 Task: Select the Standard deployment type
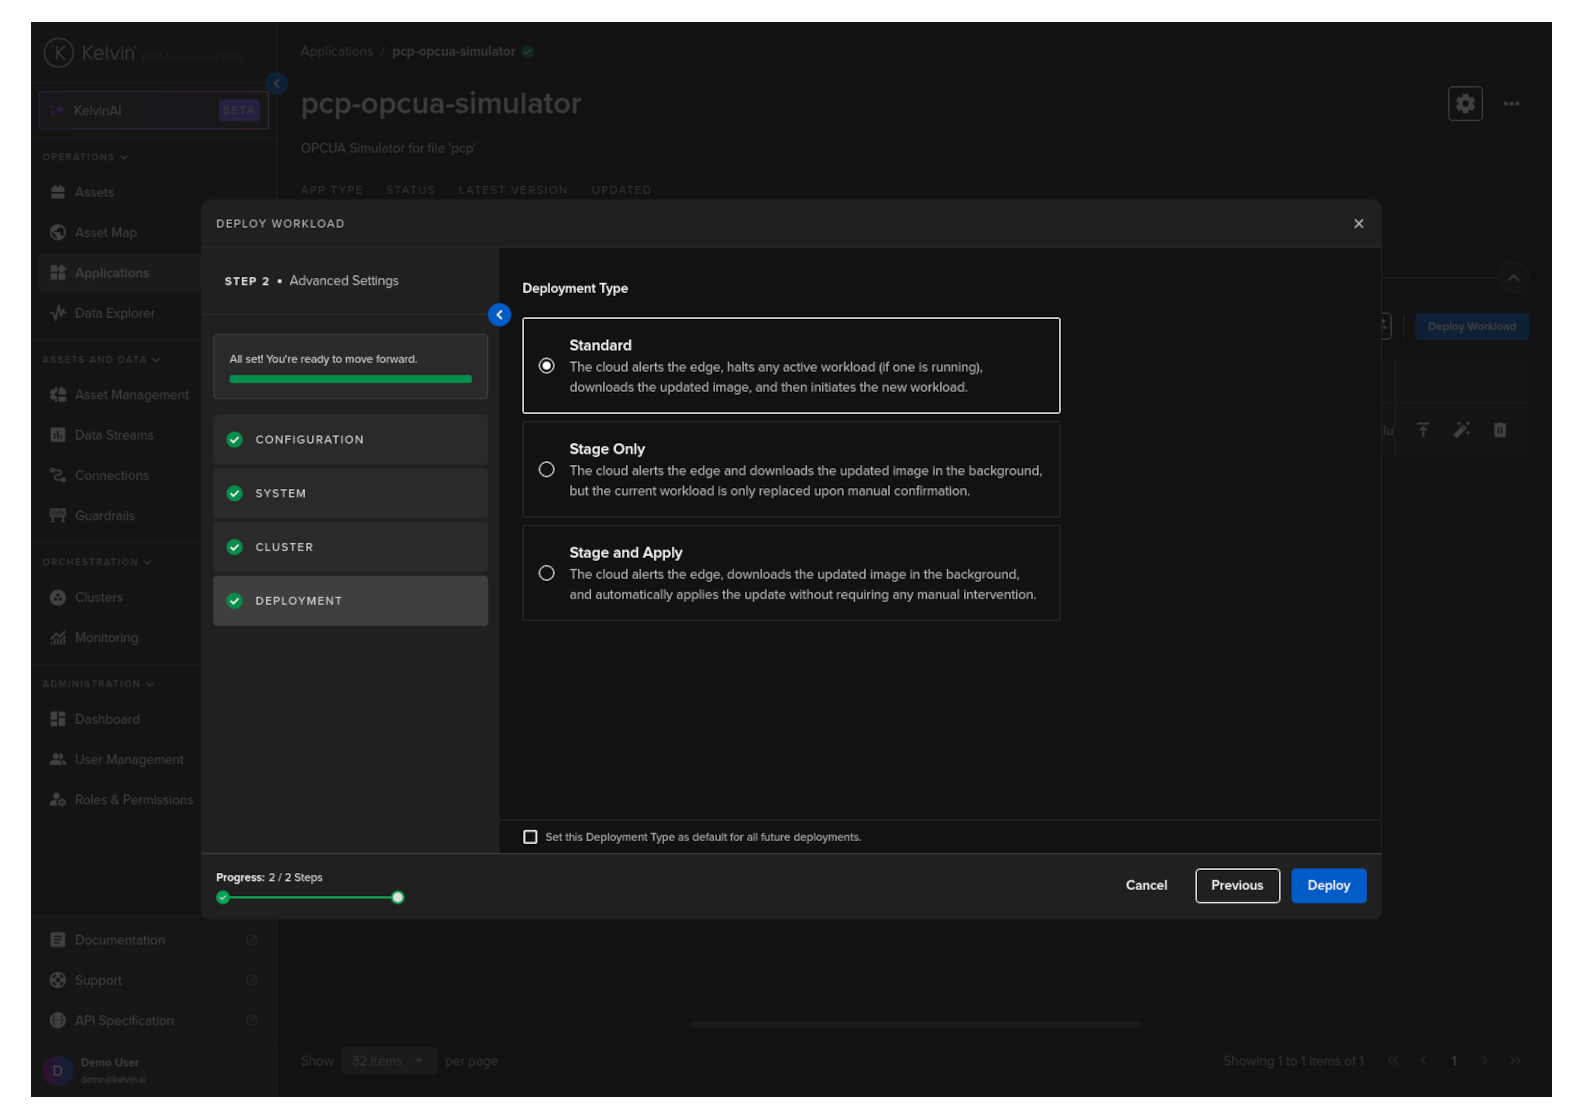[x=547, y=366]
